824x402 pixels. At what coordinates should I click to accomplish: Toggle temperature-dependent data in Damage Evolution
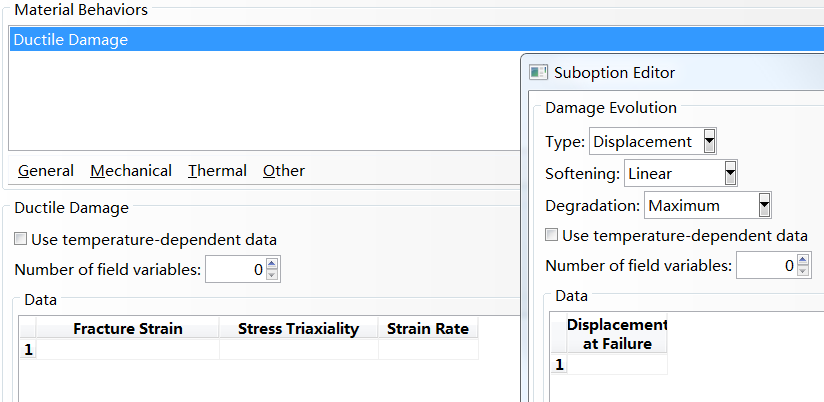click(x=552, y=236)
